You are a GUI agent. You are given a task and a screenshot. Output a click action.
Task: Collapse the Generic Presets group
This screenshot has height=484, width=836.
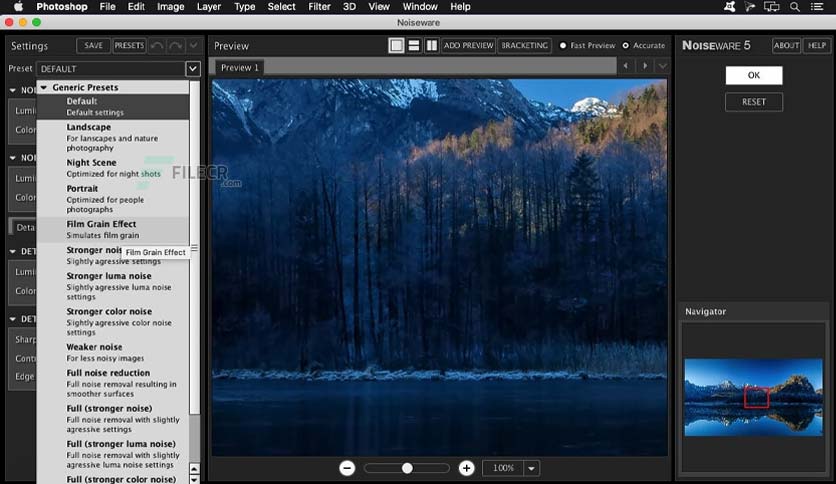[44, 87]
